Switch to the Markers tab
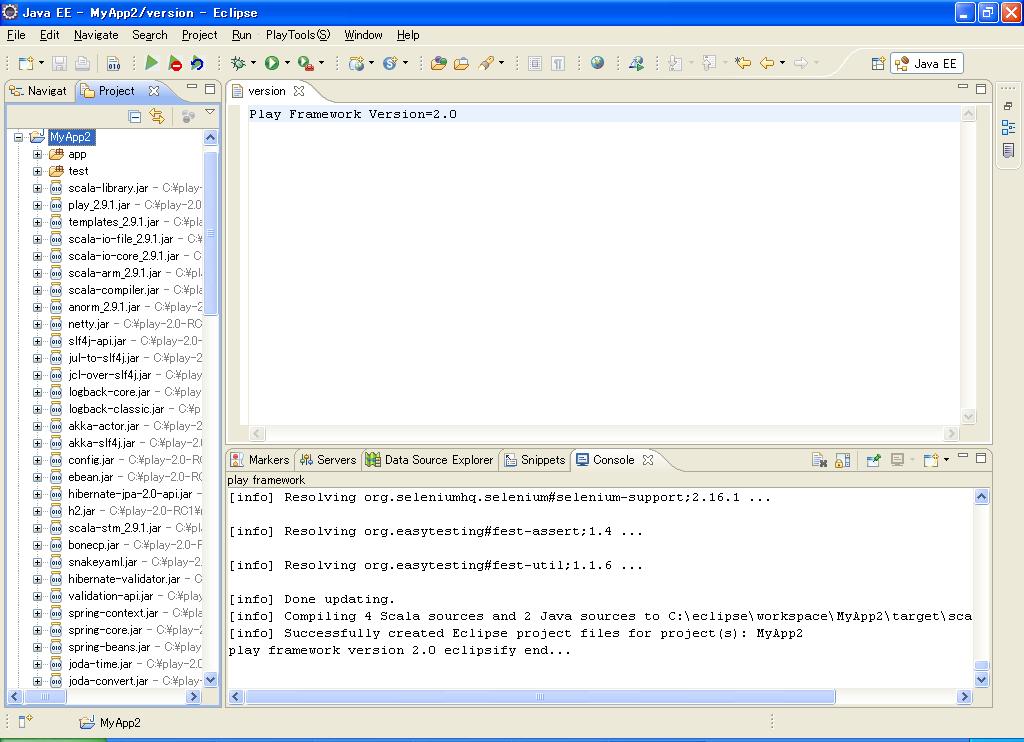1024x742 pixels. point(260,460)
